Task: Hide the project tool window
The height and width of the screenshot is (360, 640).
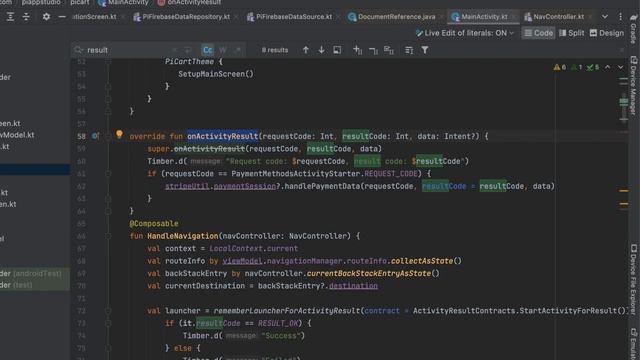Action: coord(62,17)
